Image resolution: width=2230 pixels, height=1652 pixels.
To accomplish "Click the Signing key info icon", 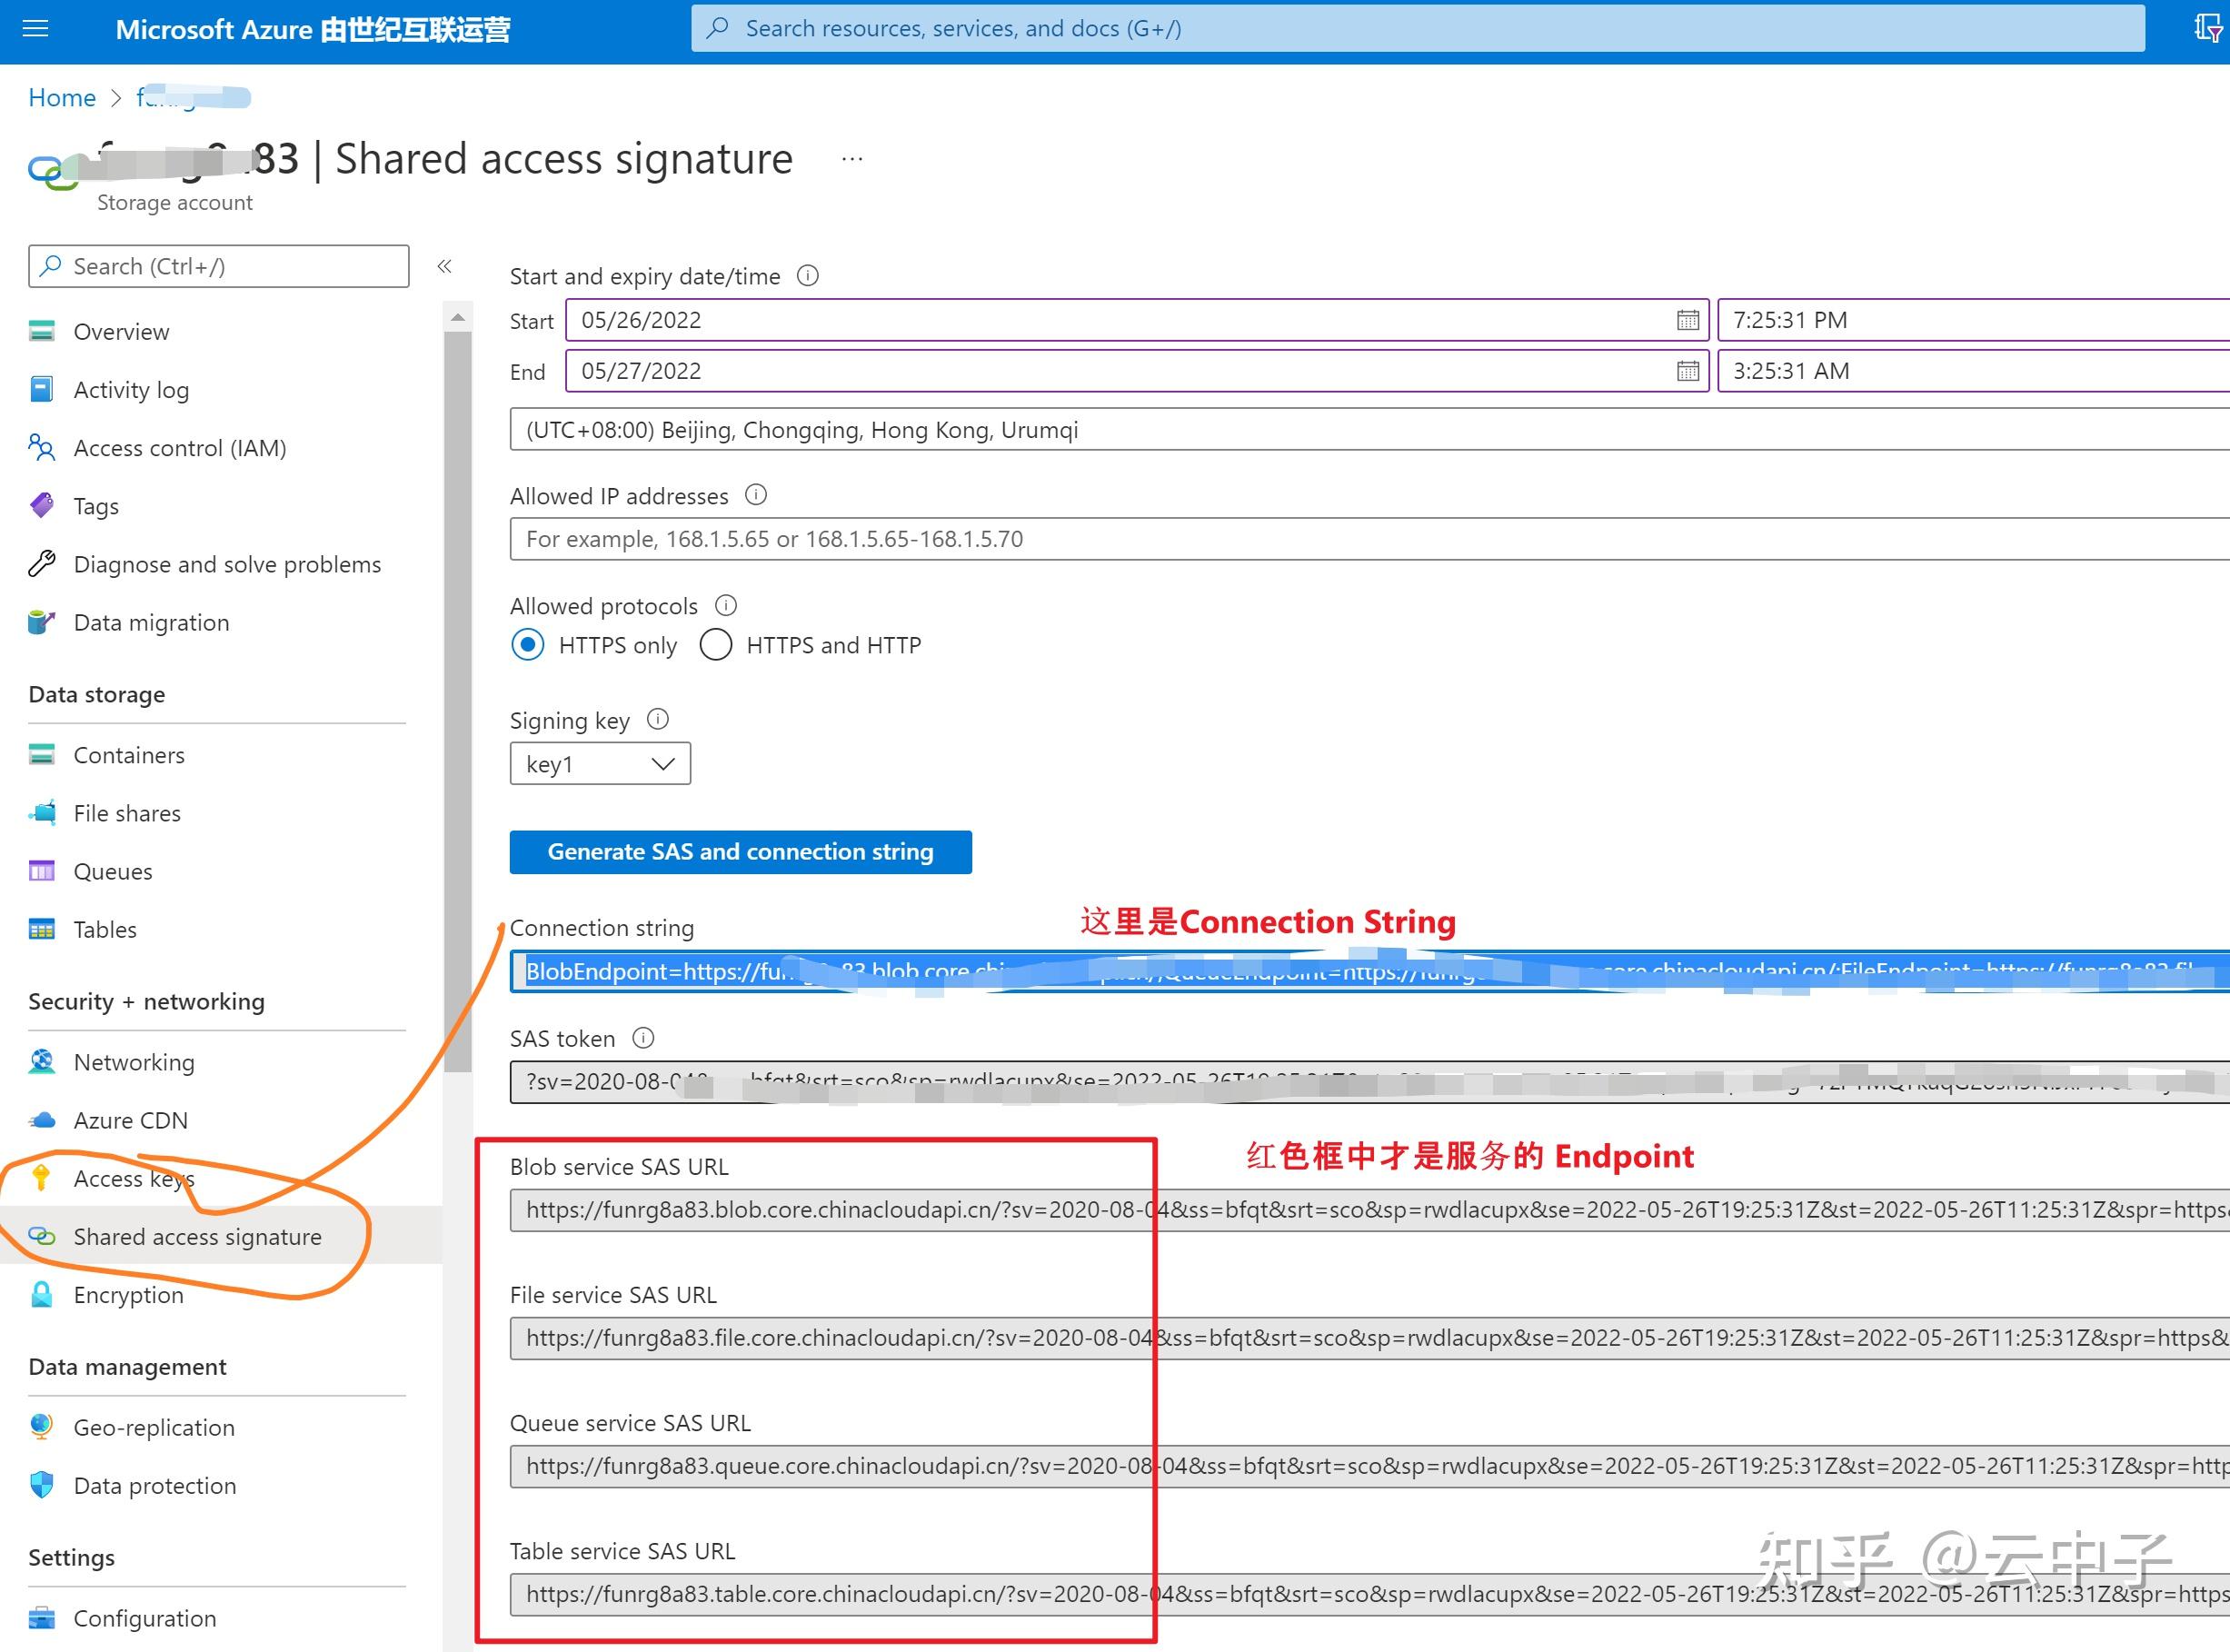I will [659, 719].
